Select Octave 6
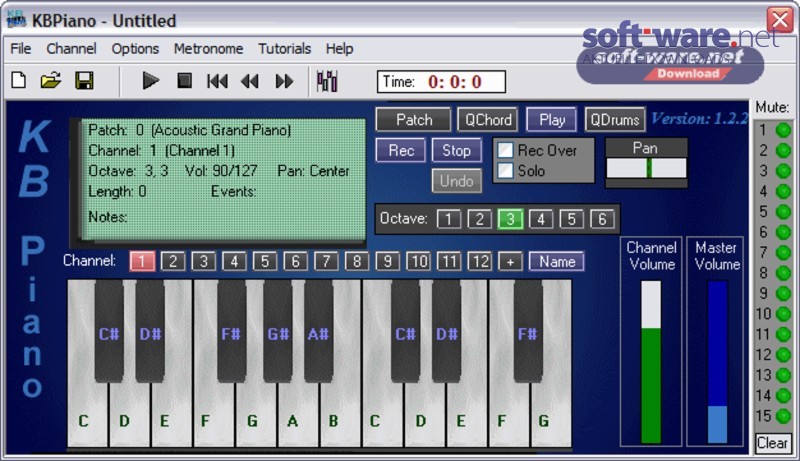Image resolution: width=800 pixels, height=461 pixels. 602,219
